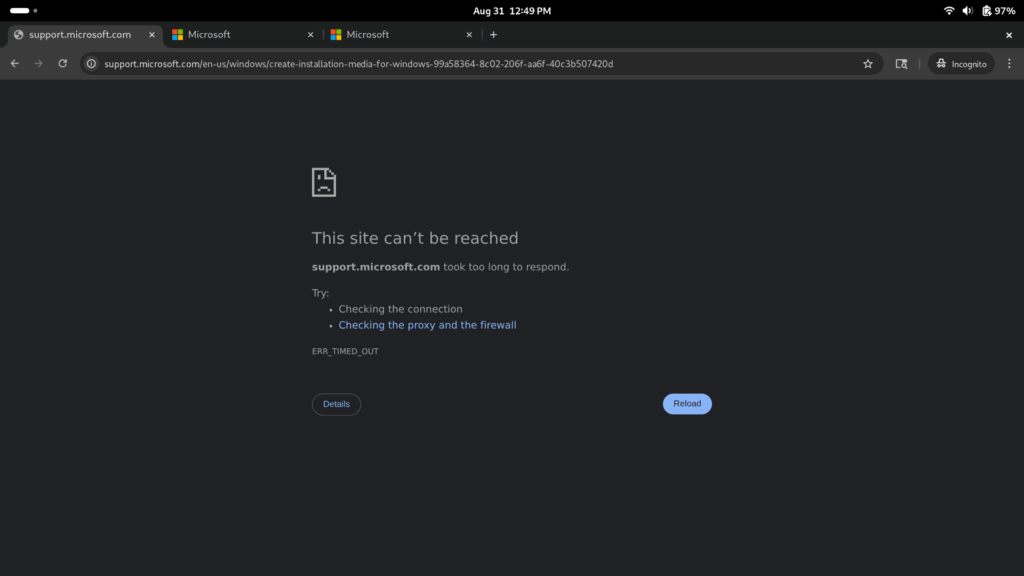Open the Wi-Fi status icon in system bar
This screenshot has height=576, width=1024.
[949, 10]
